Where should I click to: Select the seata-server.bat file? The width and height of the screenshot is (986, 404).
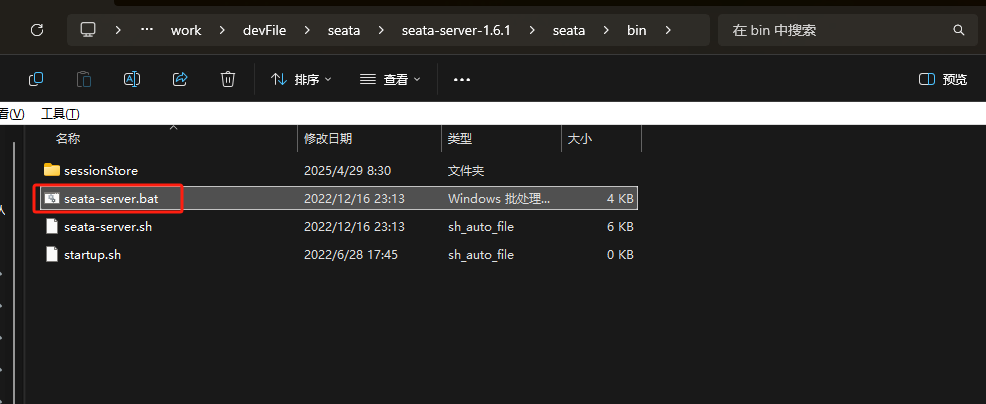point(110,199)
